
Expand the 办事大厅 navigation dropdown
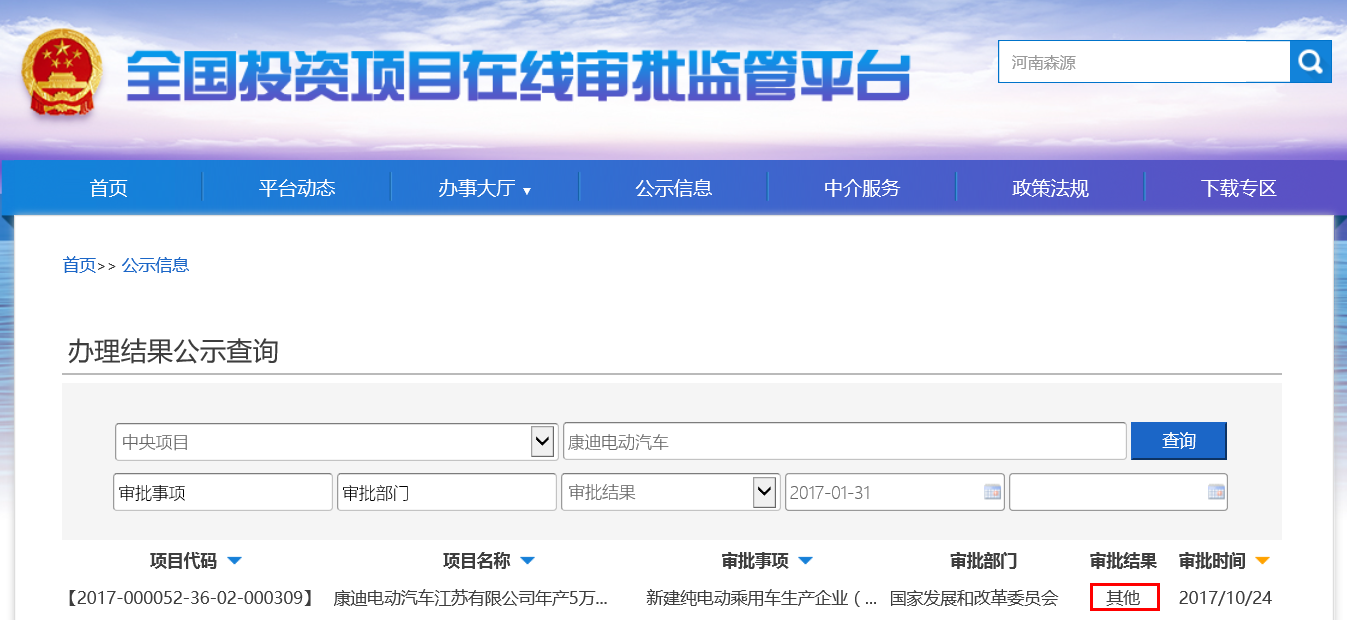pos(484,187)
